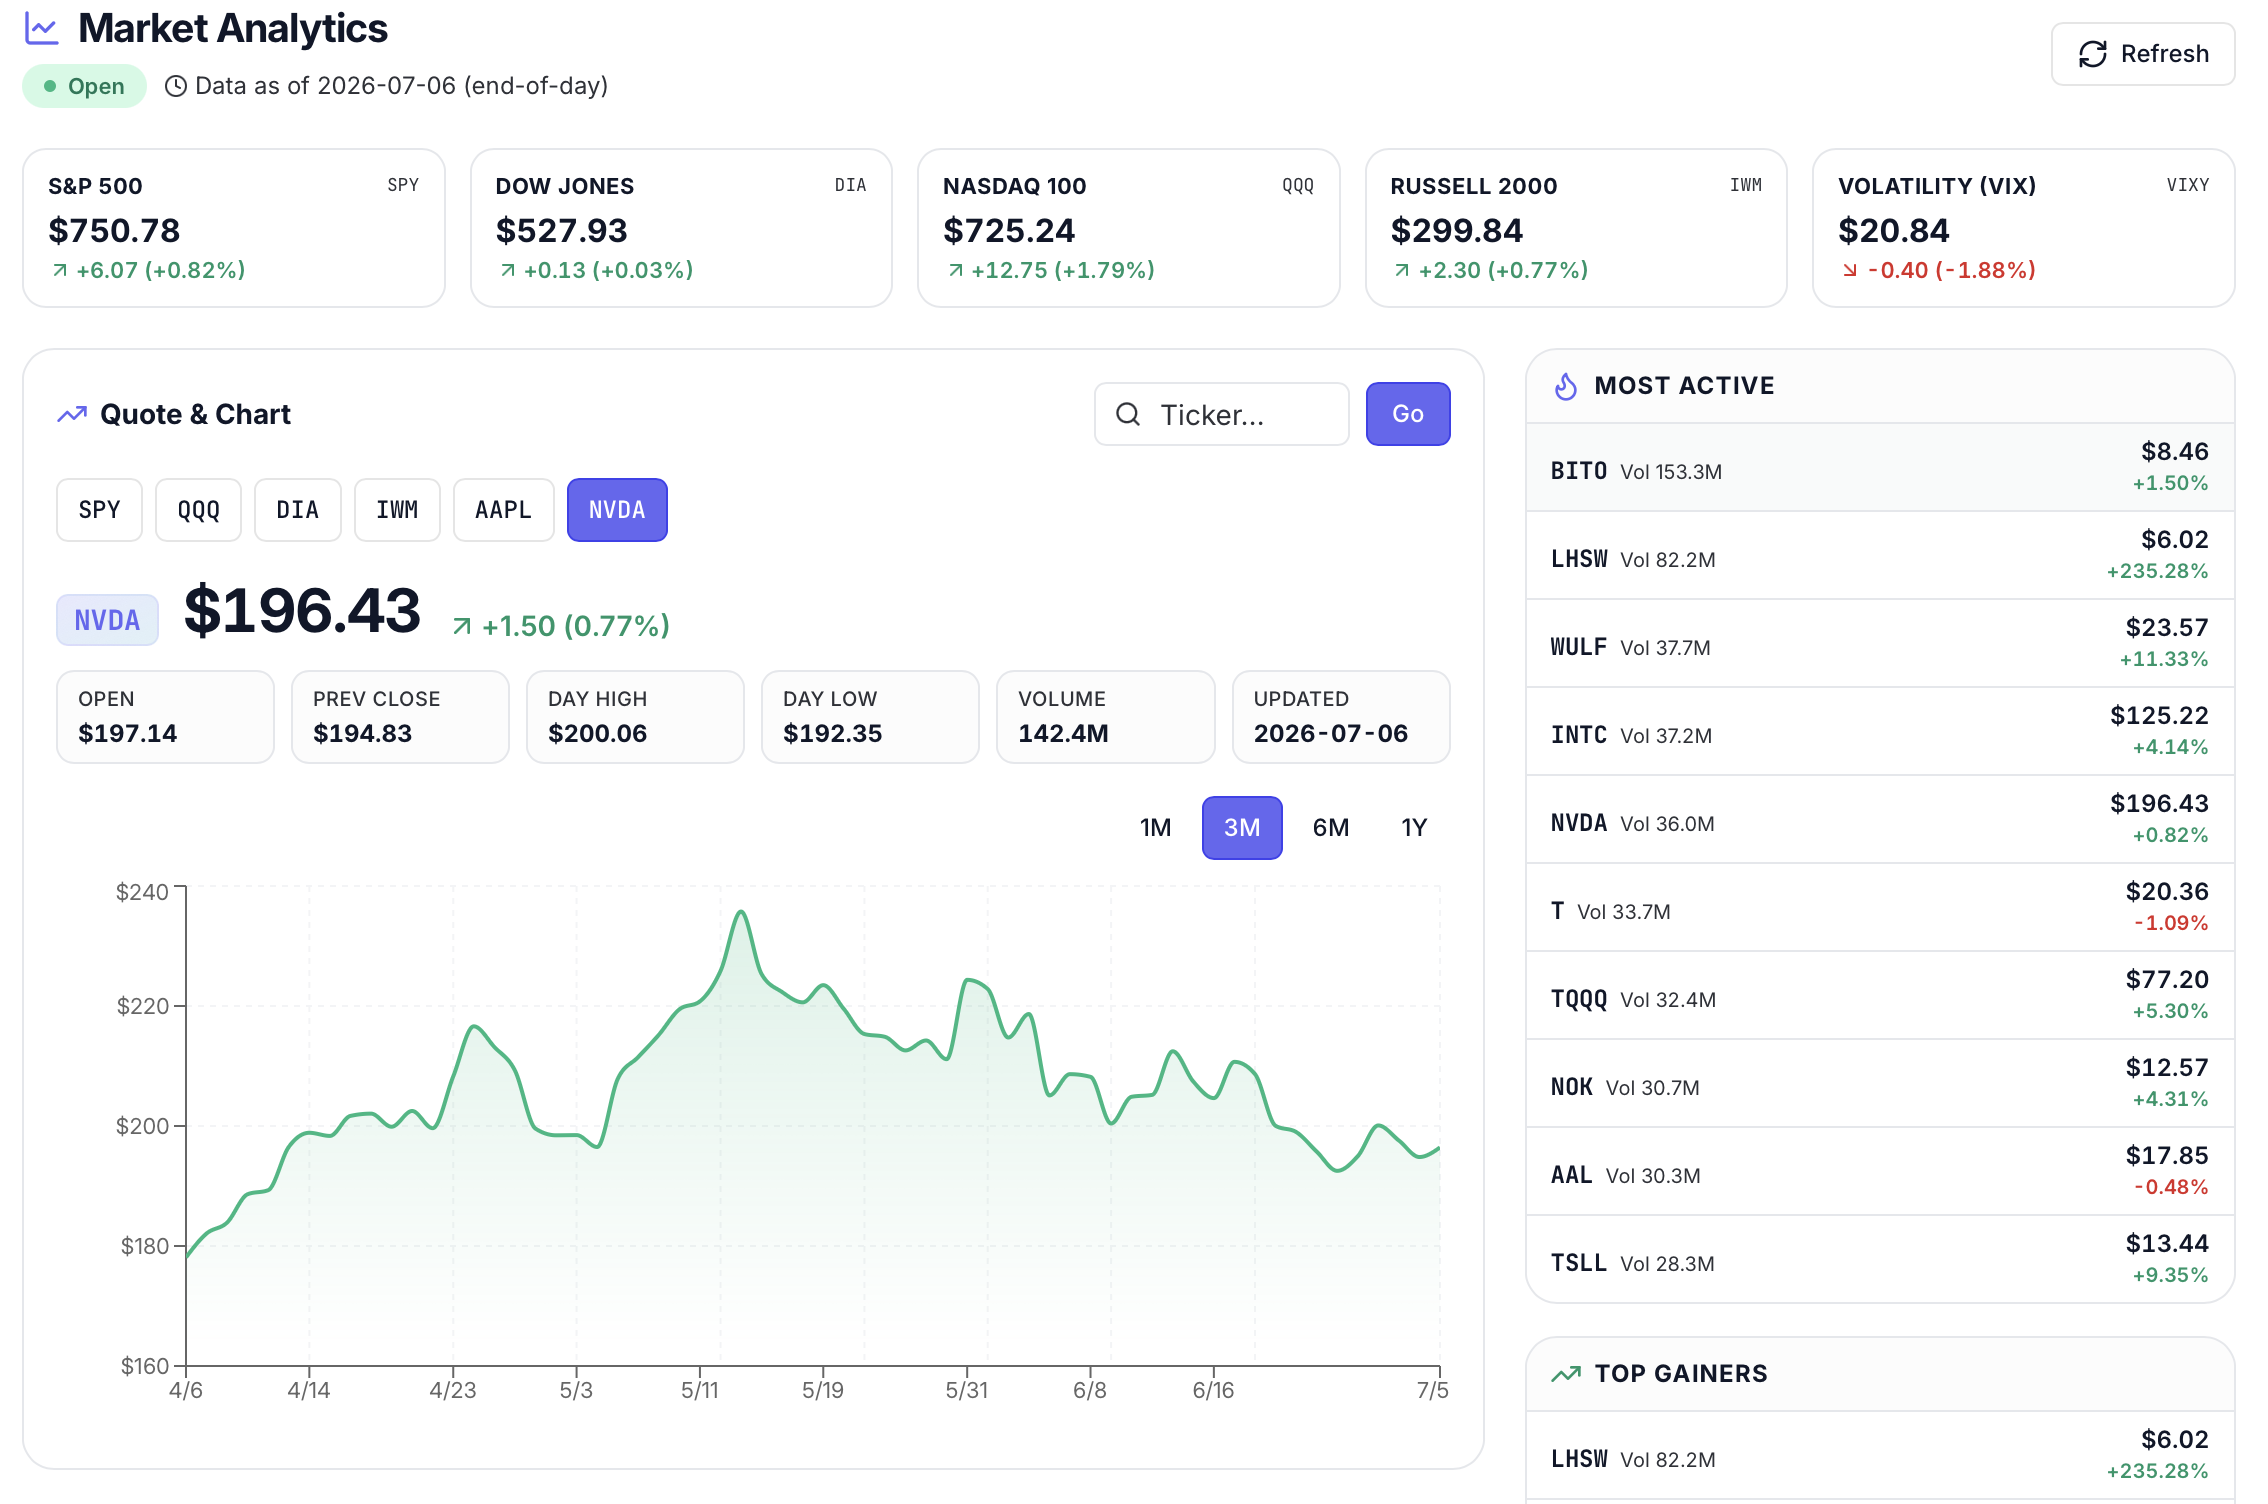The height and width of the screenshot is (1504, 2268).
Task: Click the Most Active flame icon
Action: 1566,386
